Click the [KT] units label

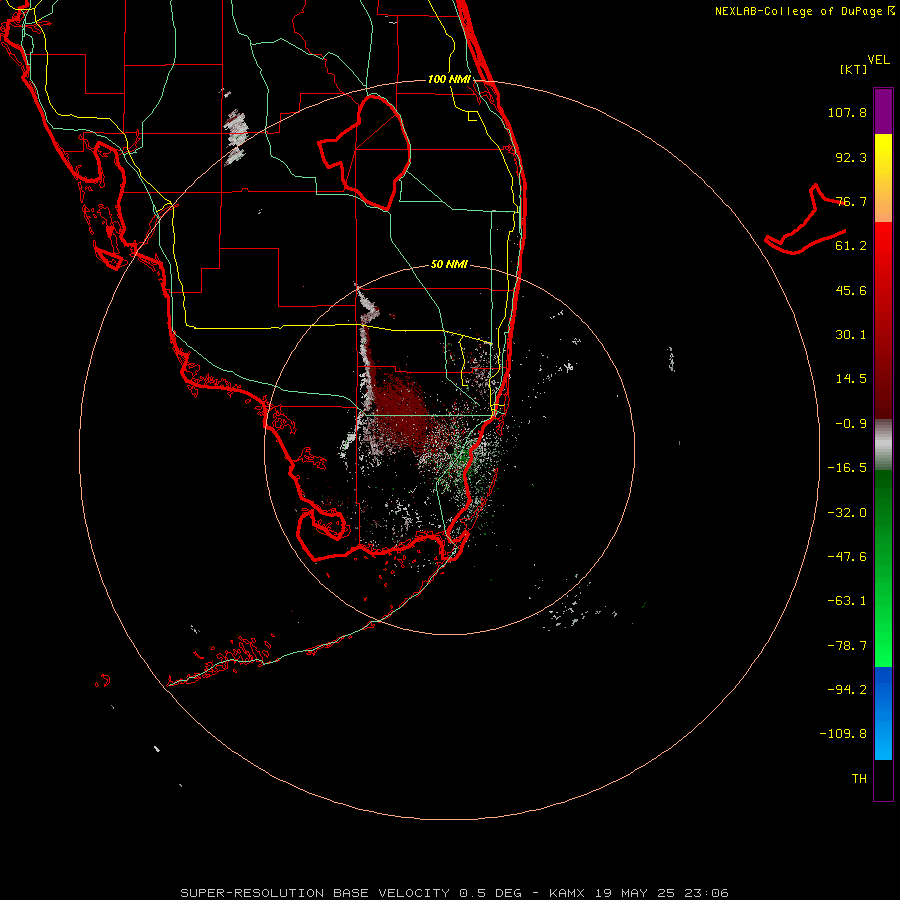(854, 69)
